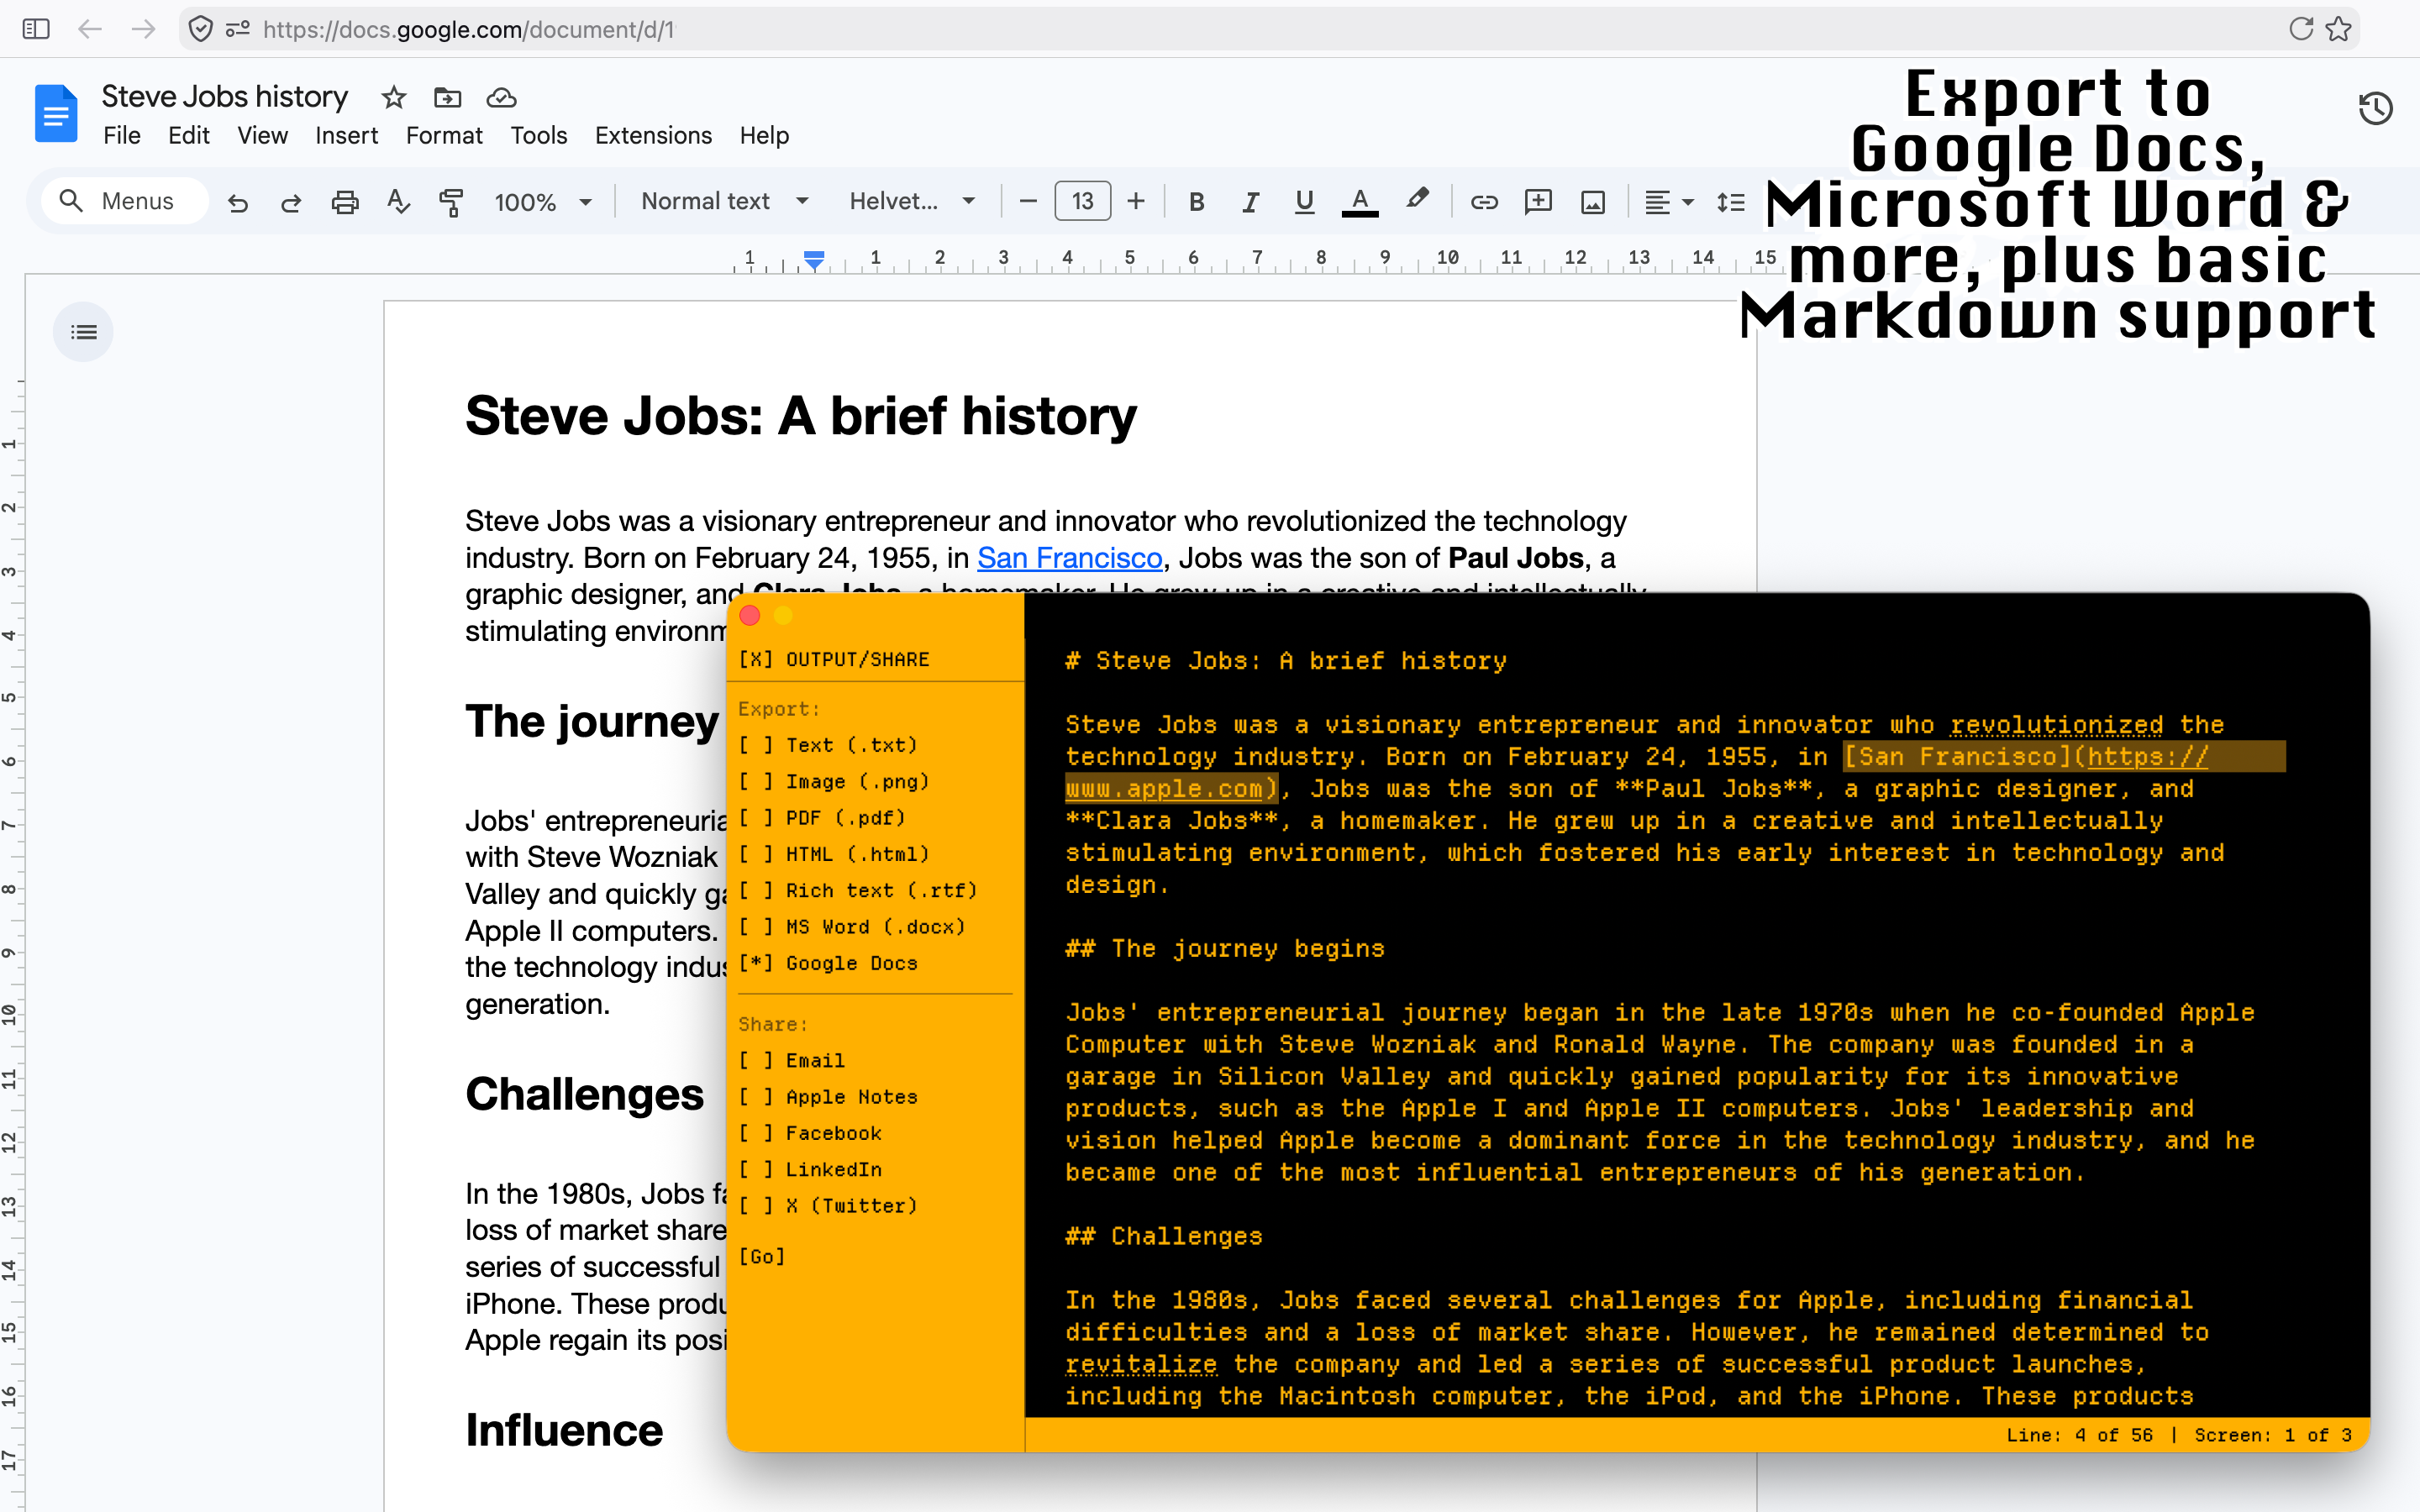
Task: Open version history clock icon
Action: [2376, 108]
